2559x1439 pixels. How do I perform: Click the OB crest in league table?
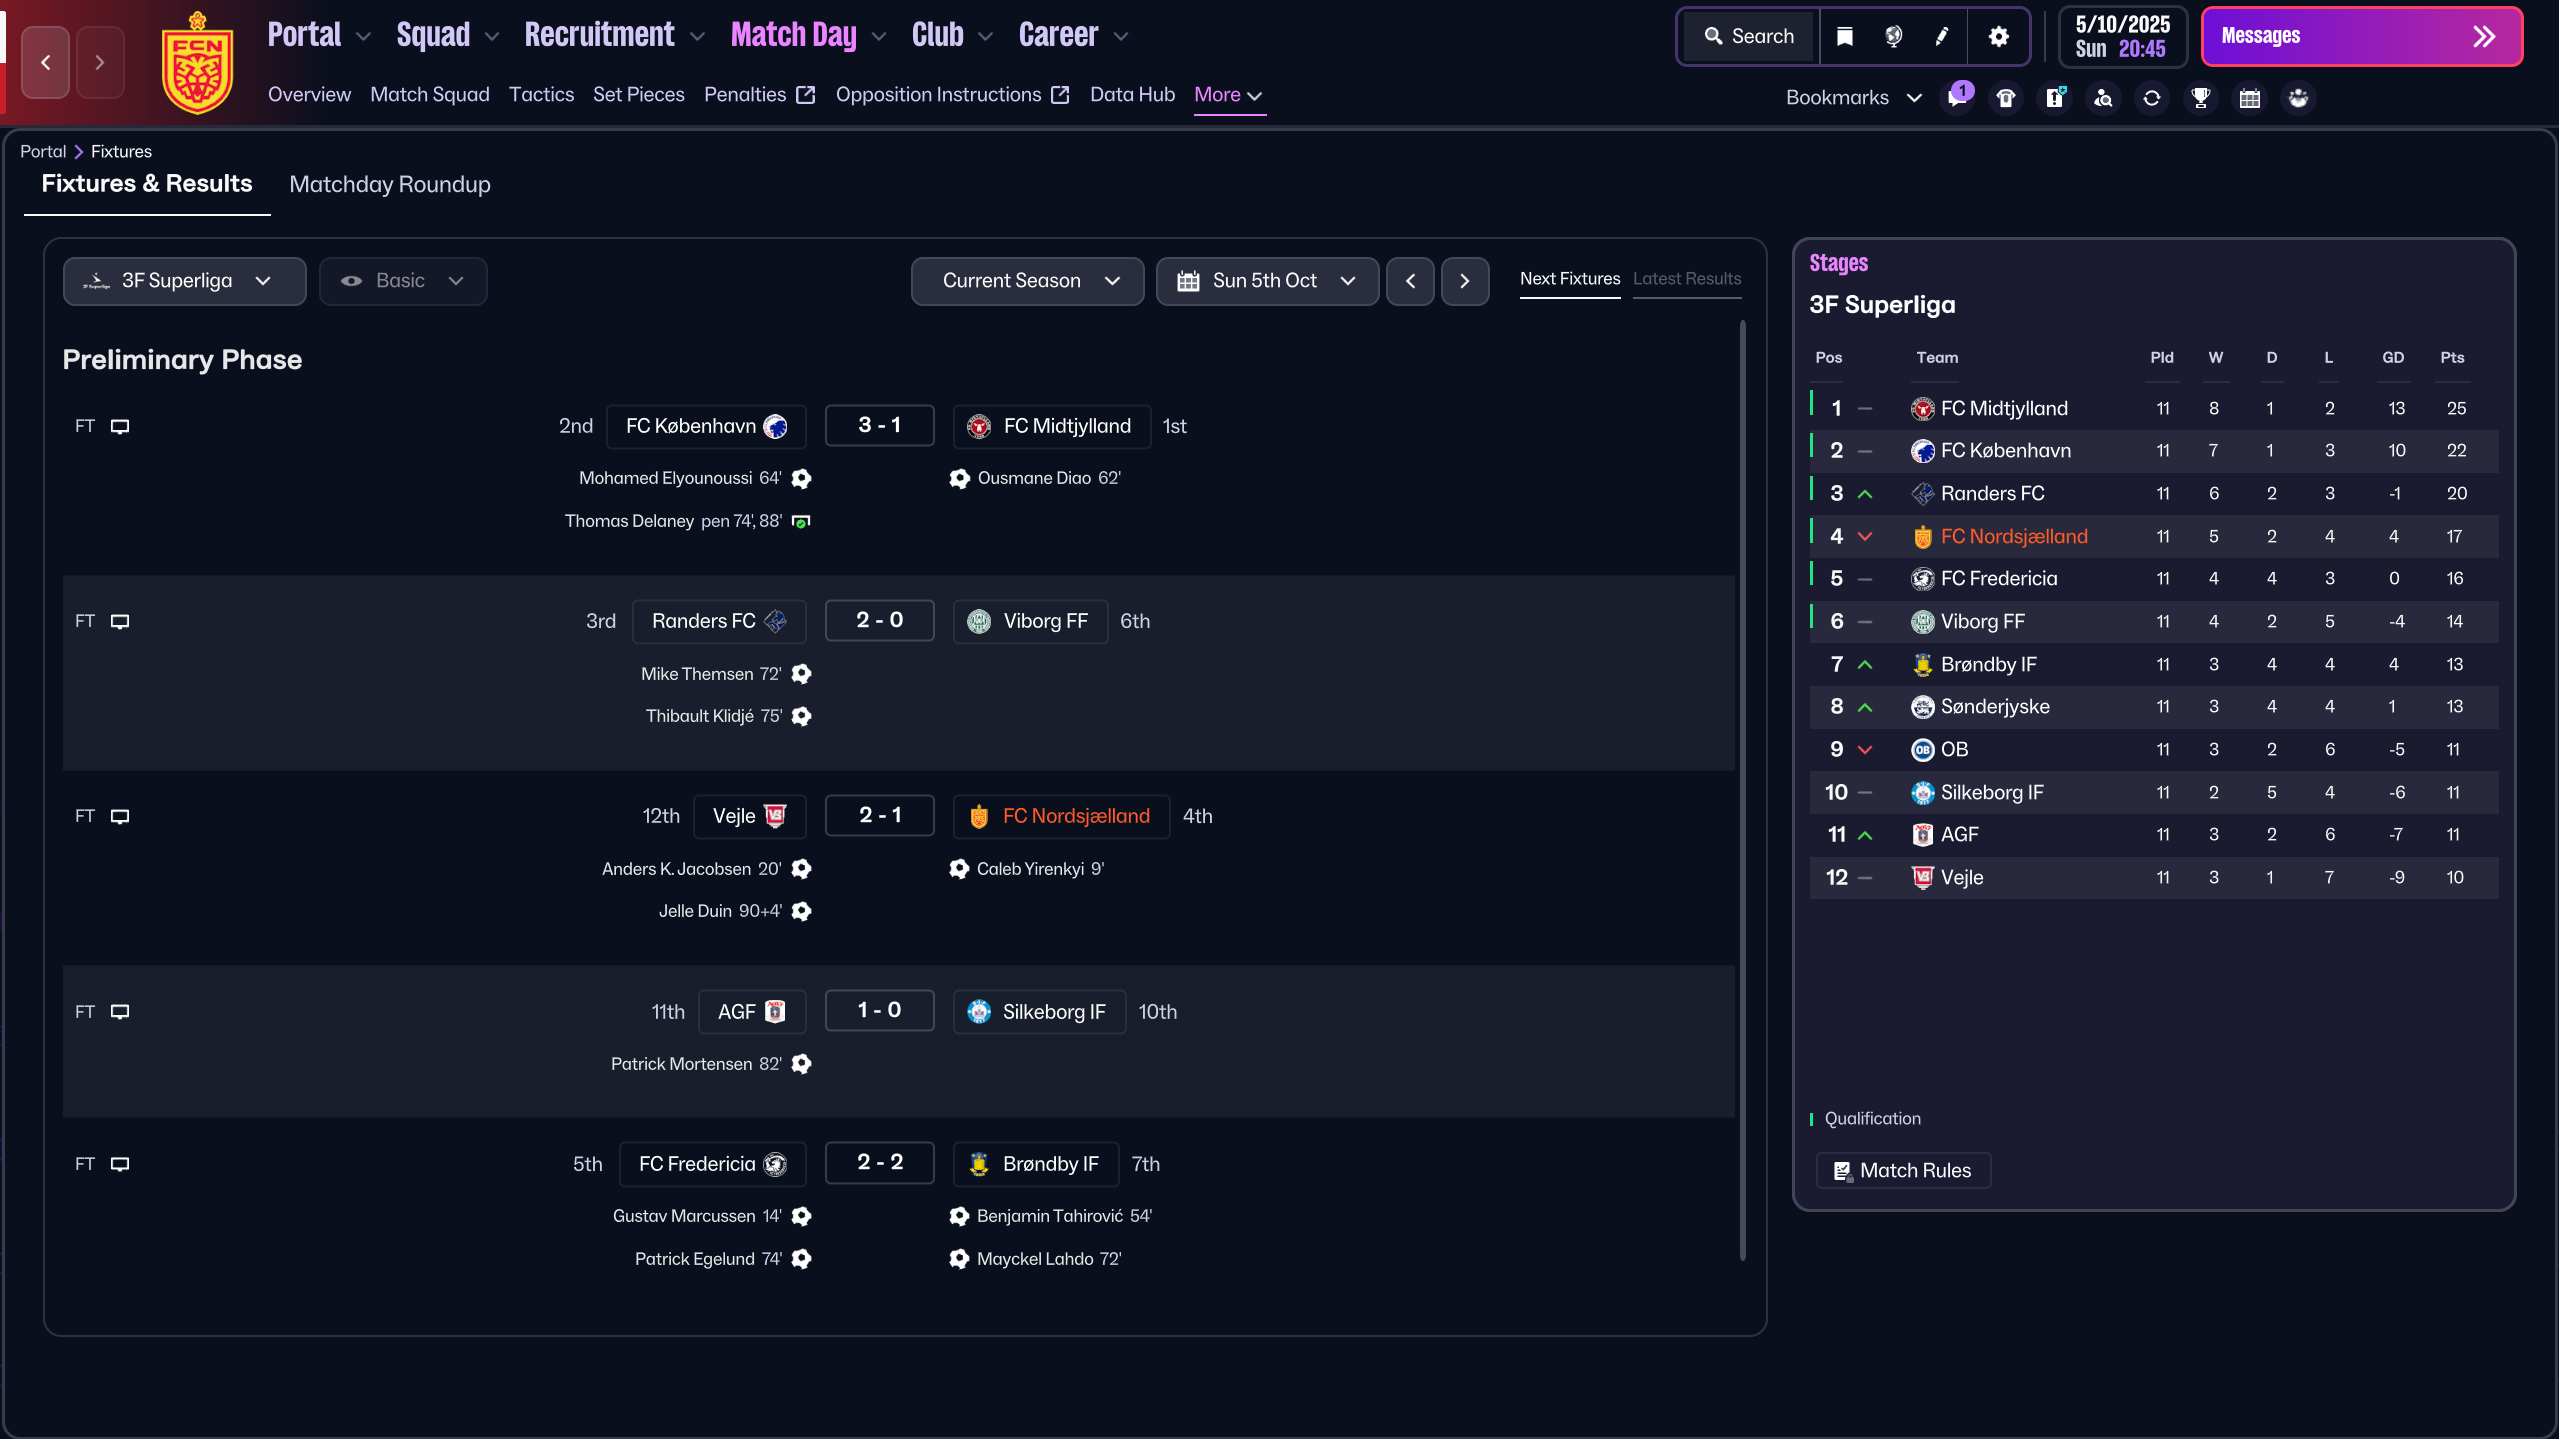point(1922,749)
